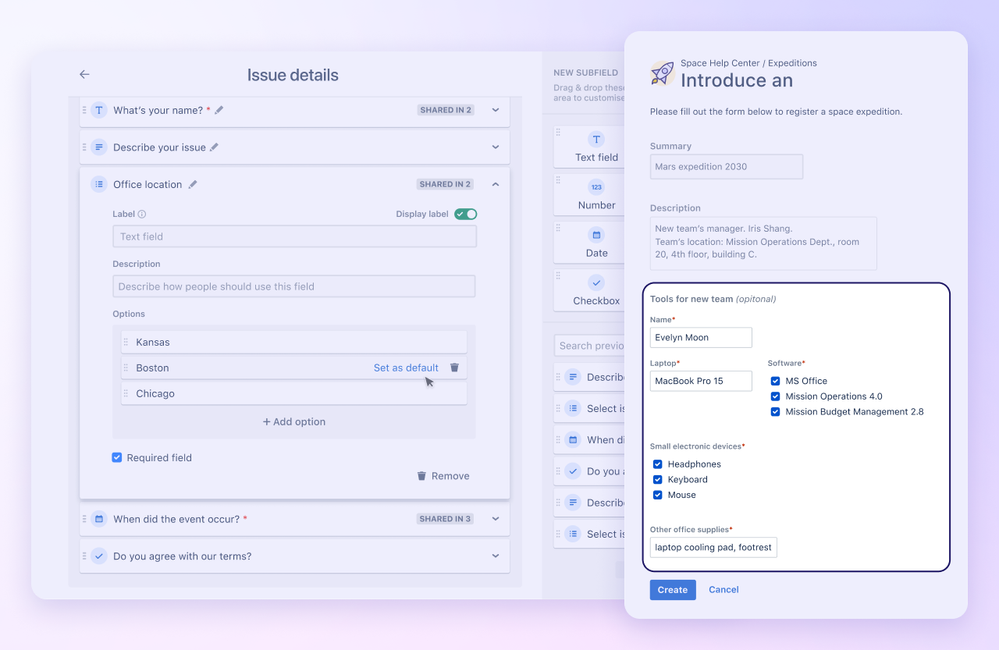Open the Space Help Center breadcrumb
The width and height of the screenshot is (999, 650).
(720, 63)
